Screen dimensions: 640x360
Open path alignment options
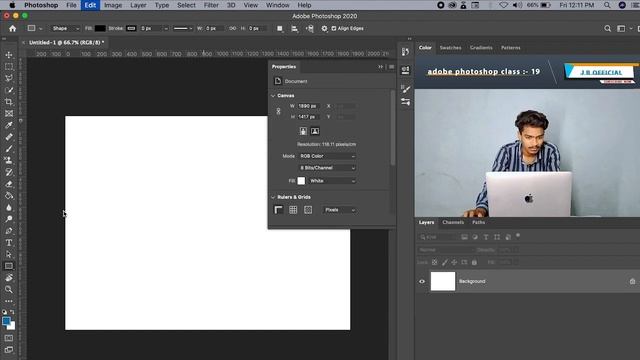click(x=294, y=29)
